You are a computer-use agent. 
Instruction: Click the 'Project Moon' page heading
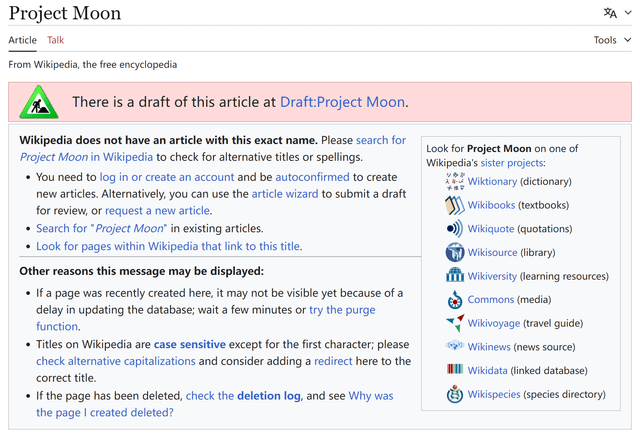point(65,13)
